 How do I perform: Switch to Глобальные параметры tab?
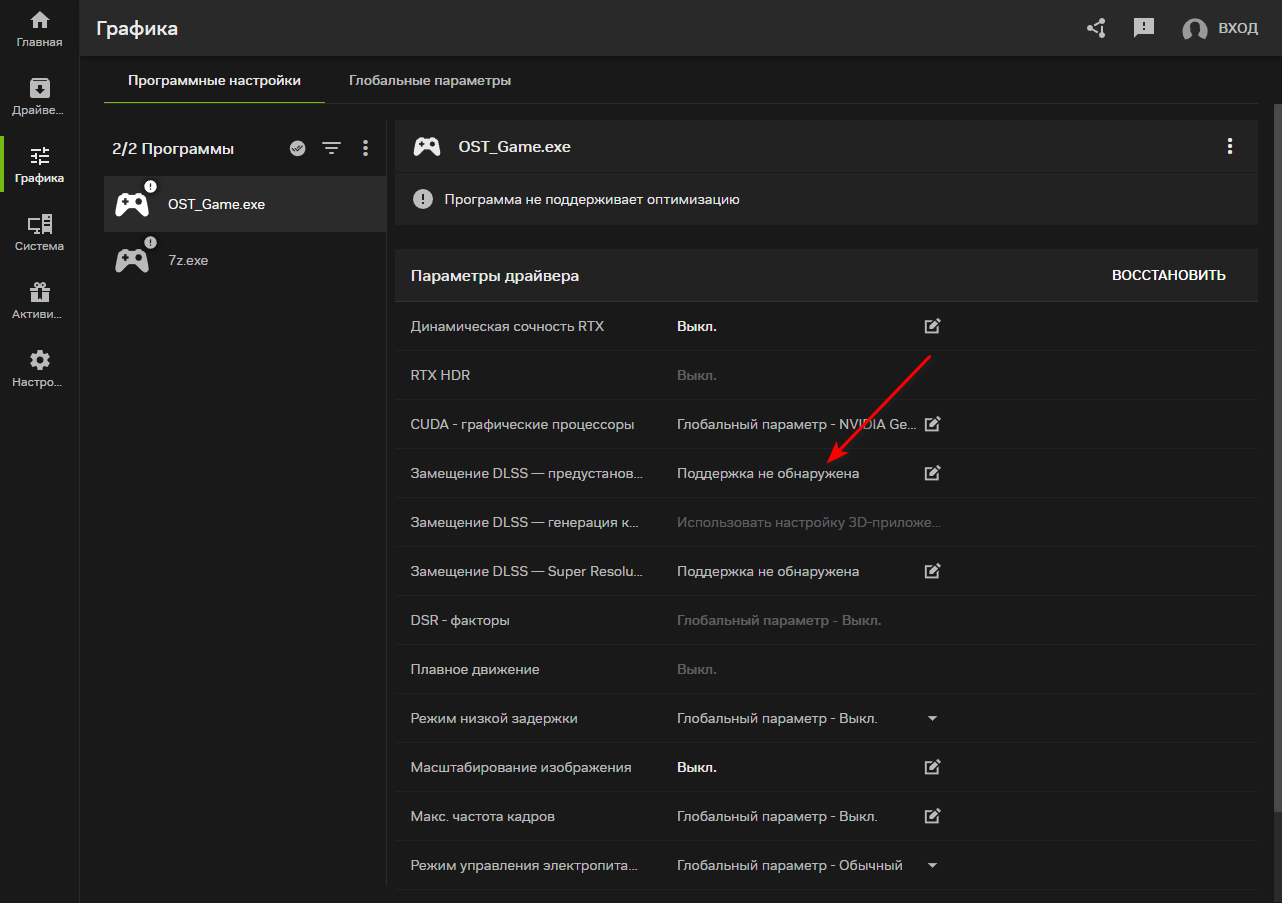click(430, 80)
